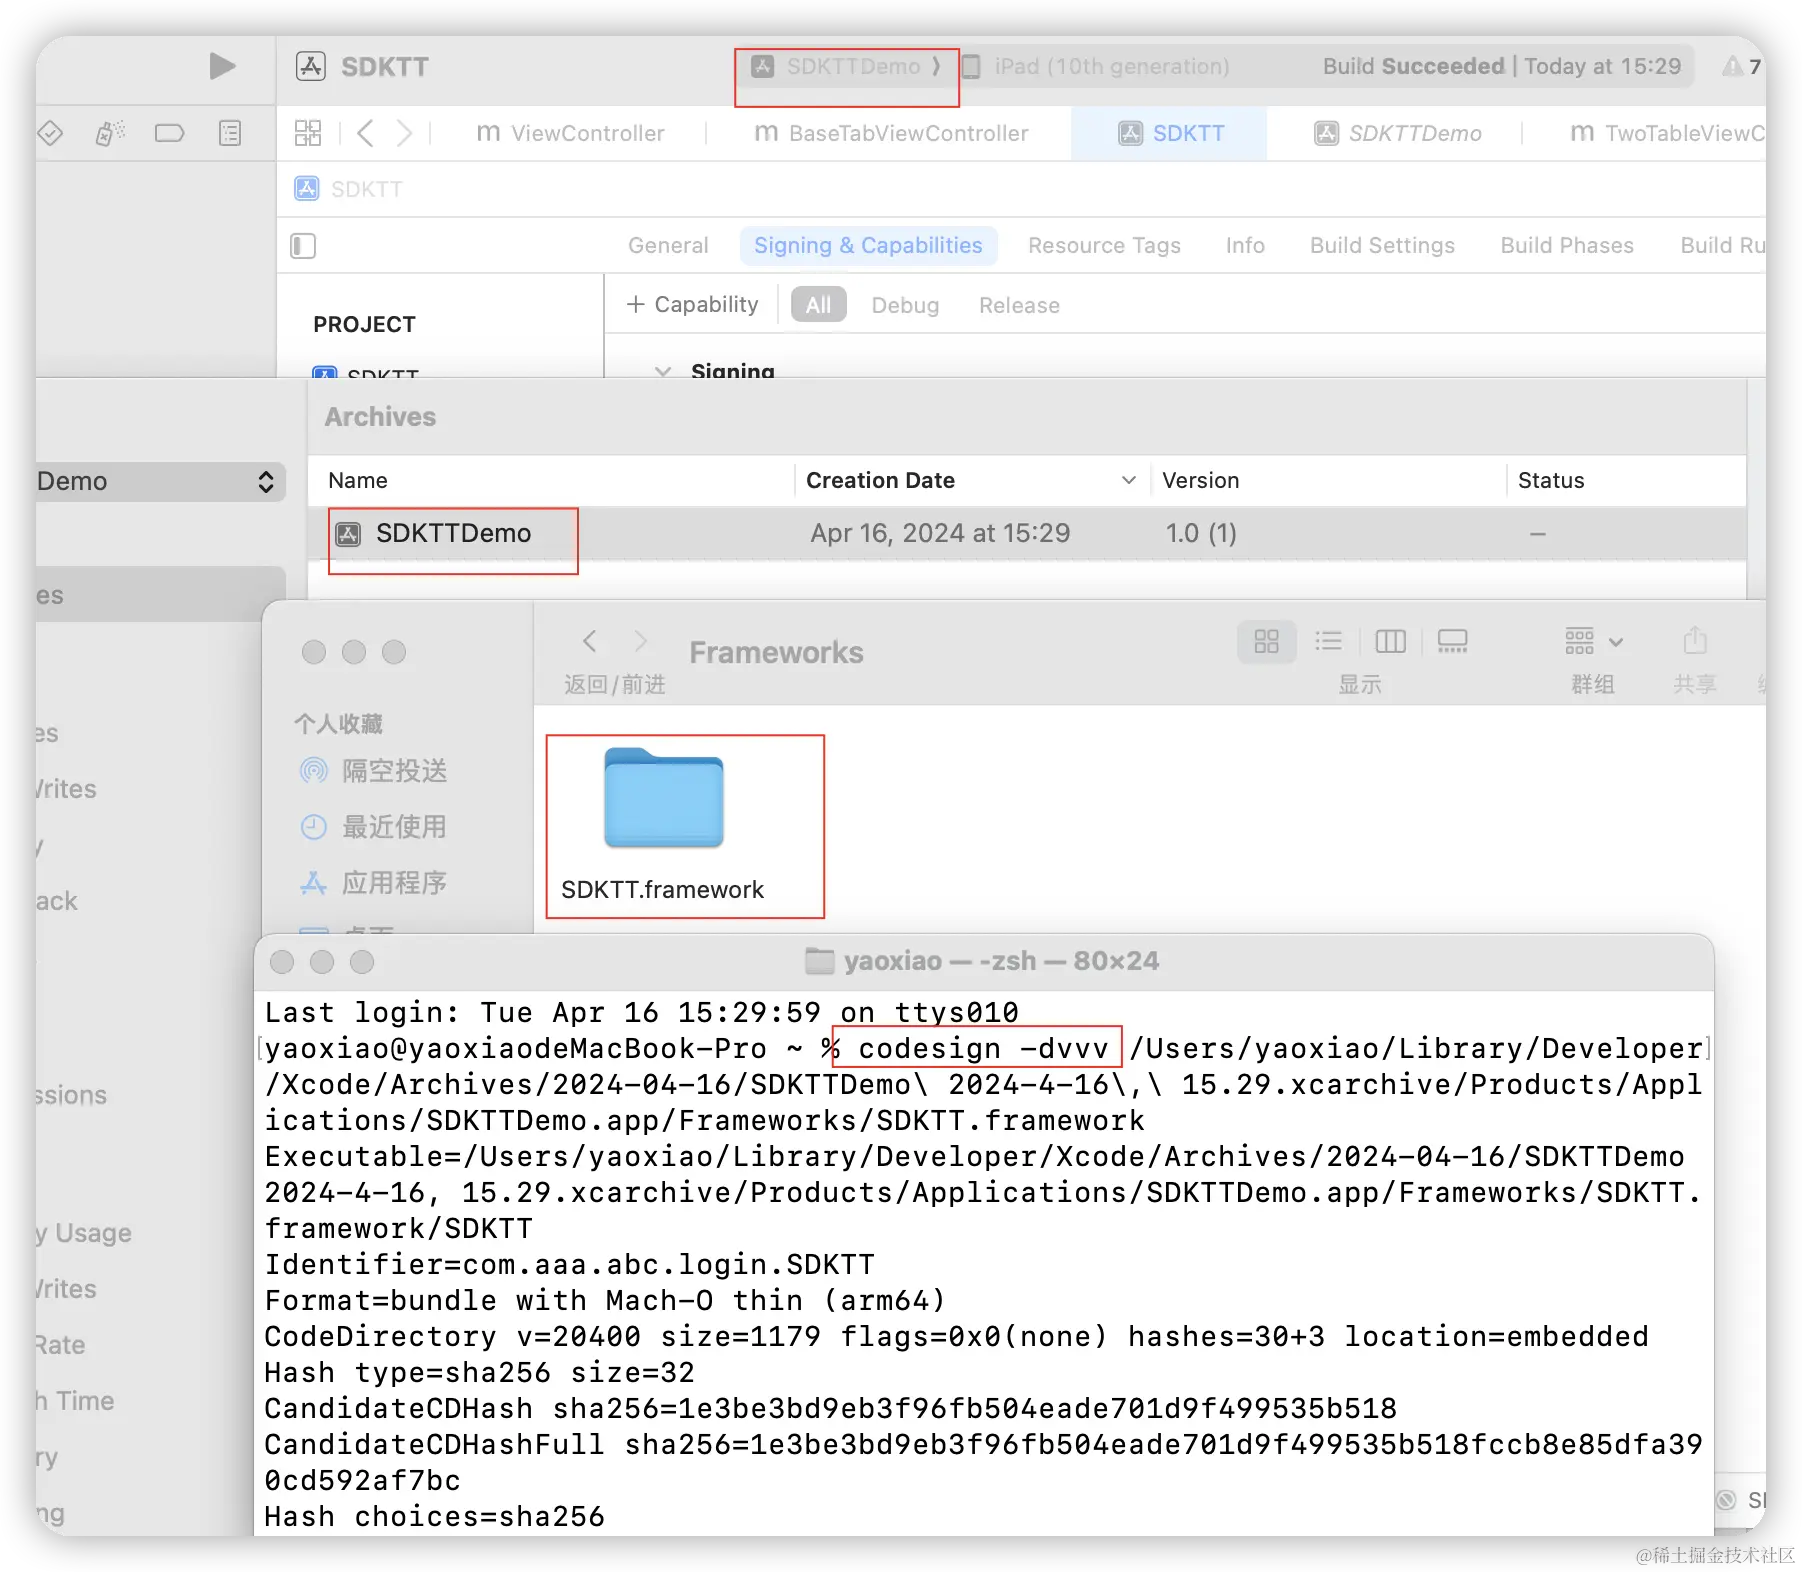
Task: Toggle the project targets sidebar
Action: [x=303, y=246]
